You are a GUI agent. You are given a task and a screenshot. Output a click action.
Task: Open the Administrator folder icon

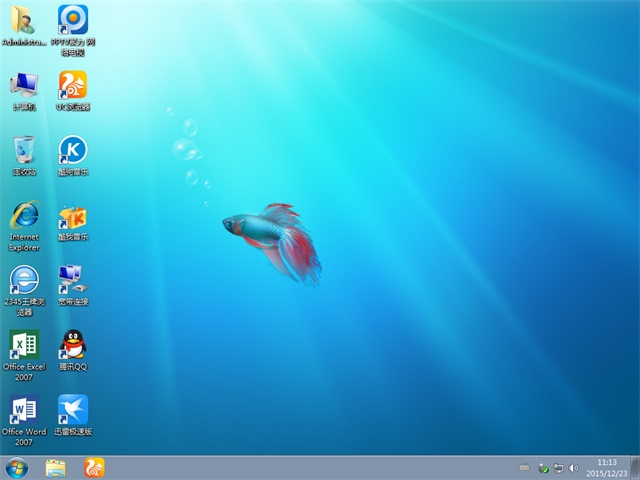(x=24, y=20)
